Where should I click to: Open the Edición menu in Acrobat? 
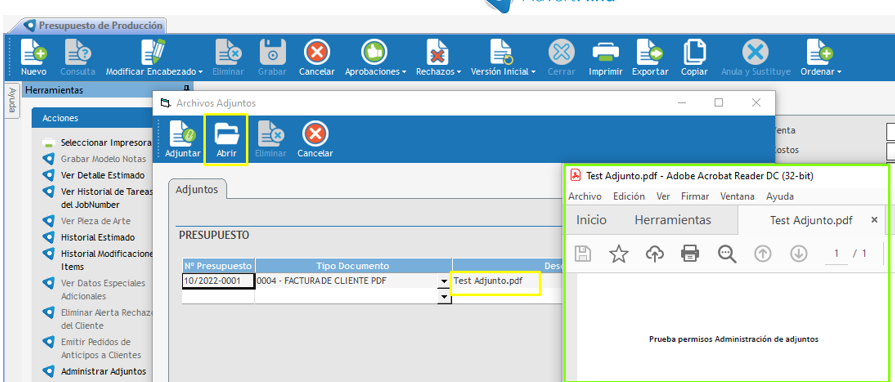coord(629,196)
